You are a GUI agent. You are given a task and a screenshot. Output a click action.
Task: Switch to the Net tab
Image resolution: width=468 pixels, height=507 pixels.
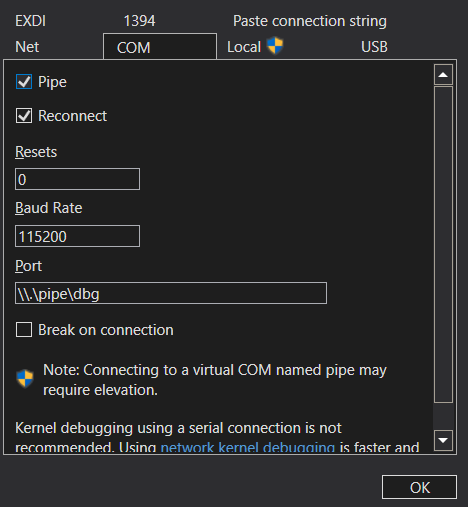(x=27, y=47)
